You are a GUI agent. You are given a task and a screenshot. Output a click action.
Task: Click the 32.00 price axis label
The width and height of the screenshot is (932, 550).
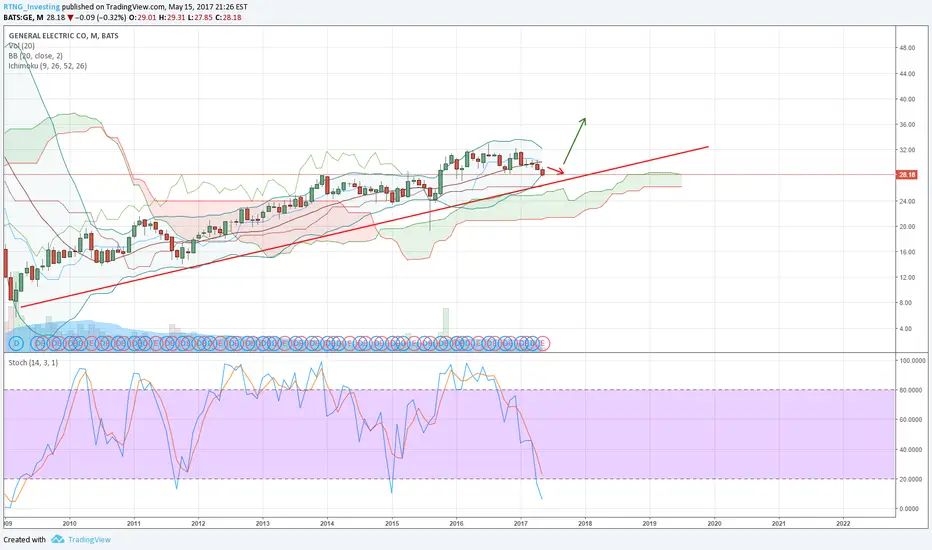[907, 150]
